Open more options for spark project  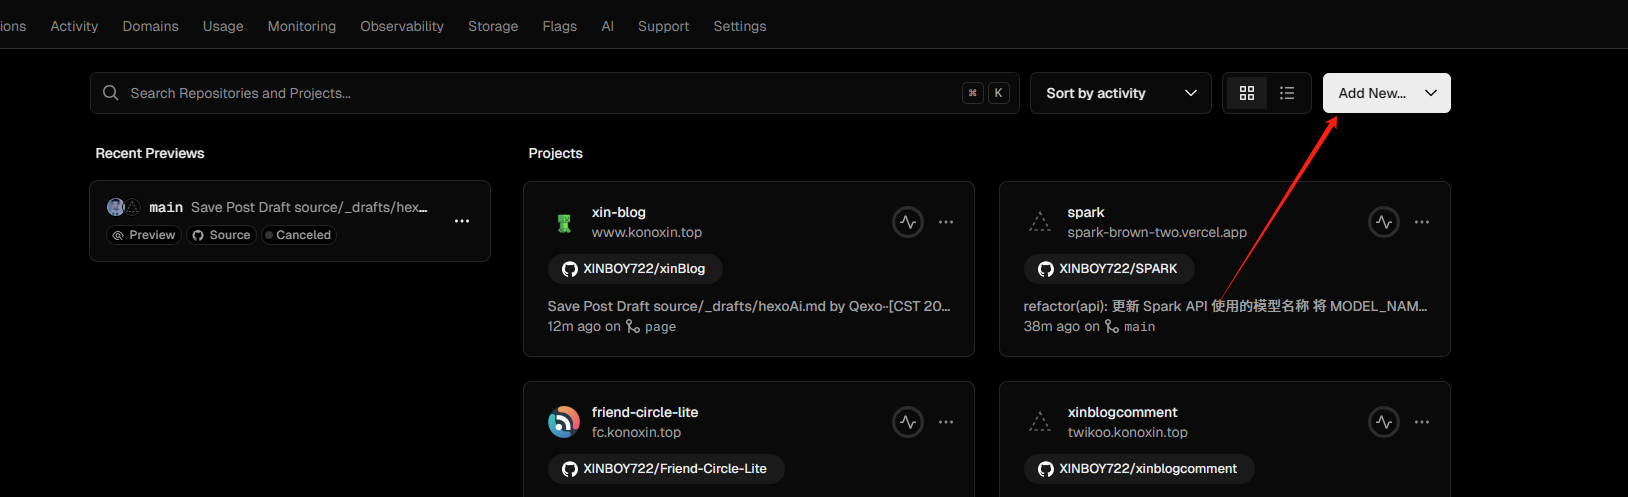(x=1422, y=222)
